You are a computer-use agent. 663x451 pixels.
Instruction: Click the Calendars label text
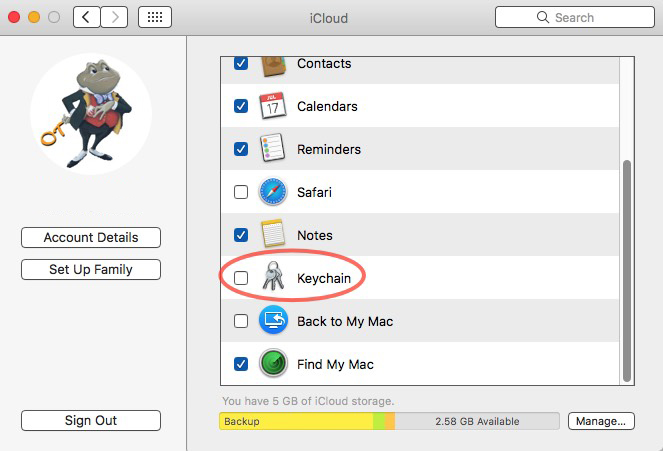coord(327,106)
